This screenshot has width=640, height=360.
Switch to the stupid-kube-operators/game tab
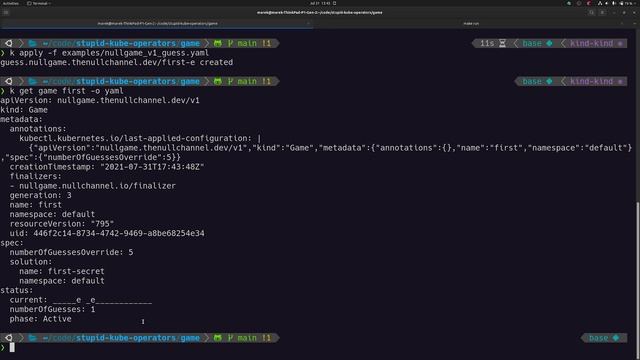tap(157, 24)
